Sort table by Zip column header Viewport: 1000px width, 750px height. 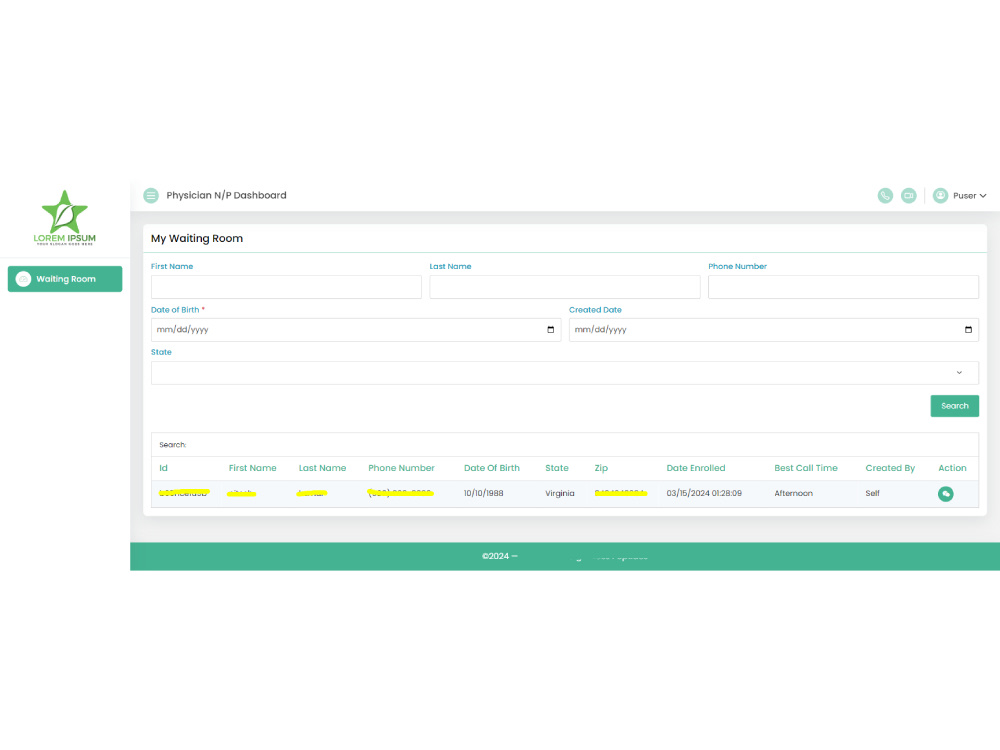click(601, 468)
